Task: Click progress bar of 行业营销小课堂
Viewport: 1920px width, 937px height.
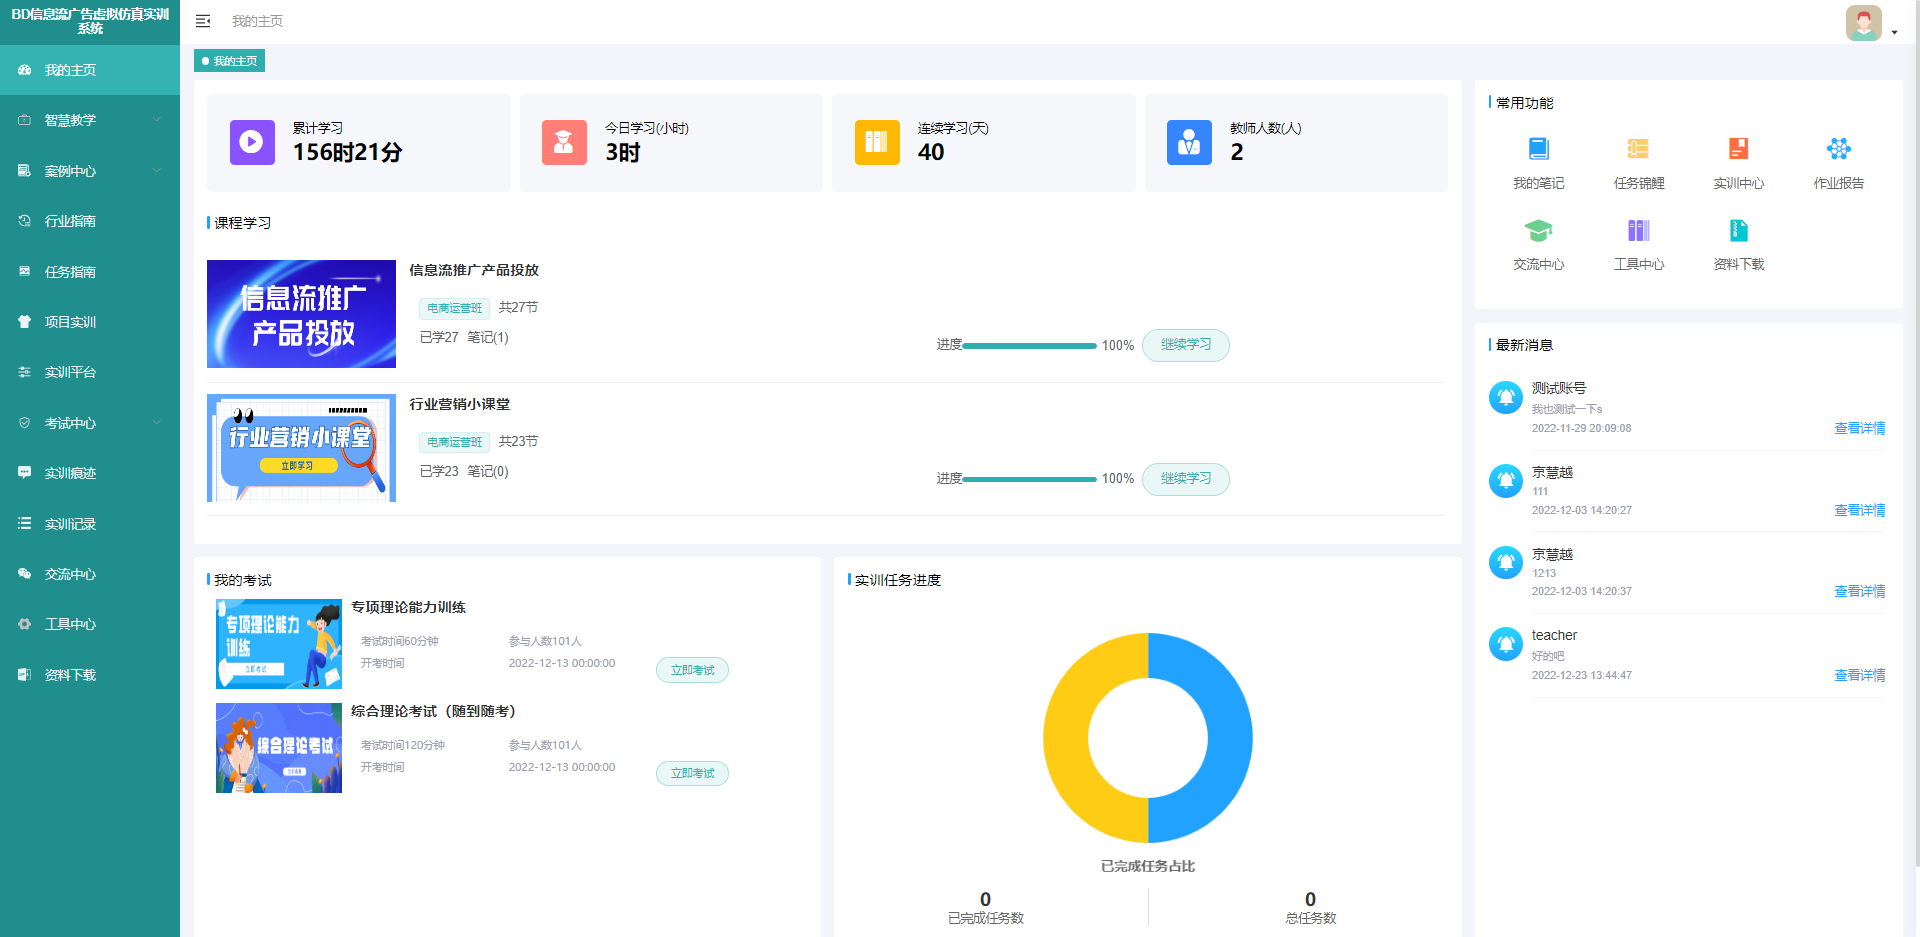Action: pos(1029,479)
